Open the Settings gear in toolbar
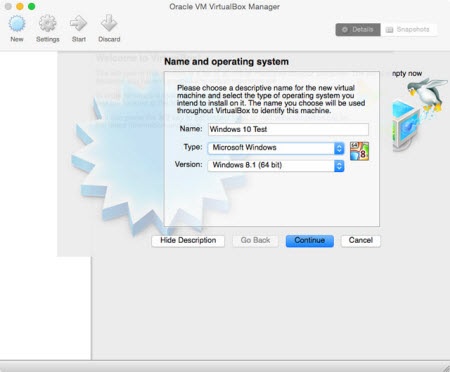 47,24
